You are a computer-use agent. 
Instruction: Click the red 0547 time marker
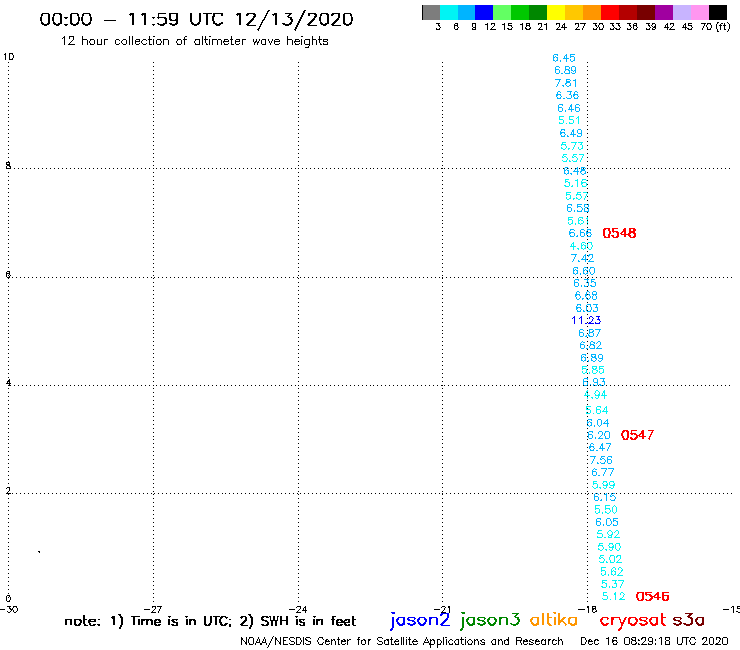637,435
